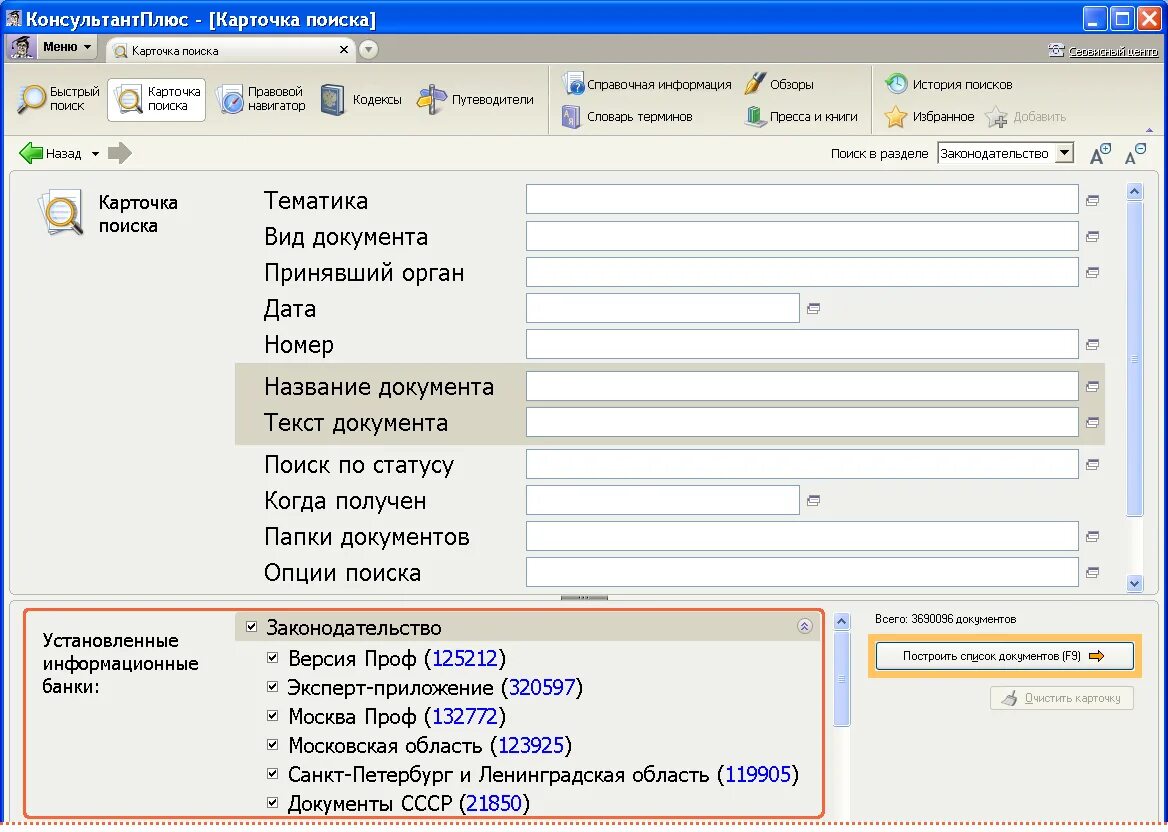Click the Добавить favorites icon

996,117
